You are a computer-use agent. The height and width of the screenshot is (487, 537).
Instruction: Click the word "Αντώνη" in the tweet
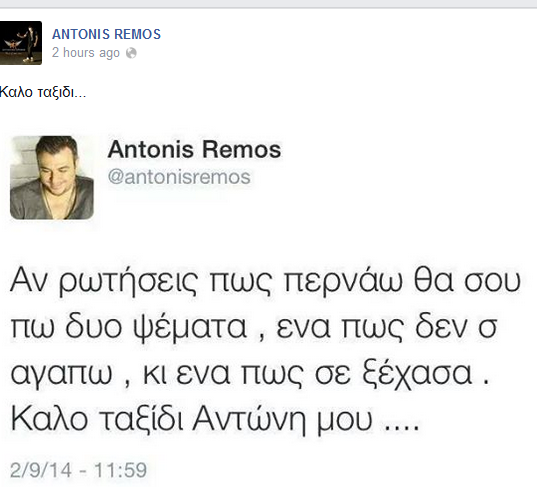click(x=249, y=419)
